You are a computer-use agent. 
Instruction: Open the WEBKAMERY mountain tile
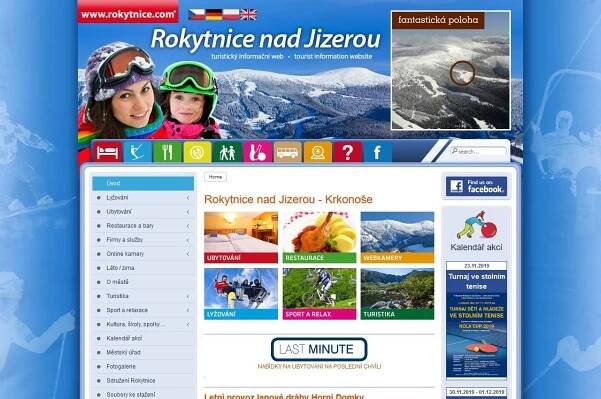(397, 238)
